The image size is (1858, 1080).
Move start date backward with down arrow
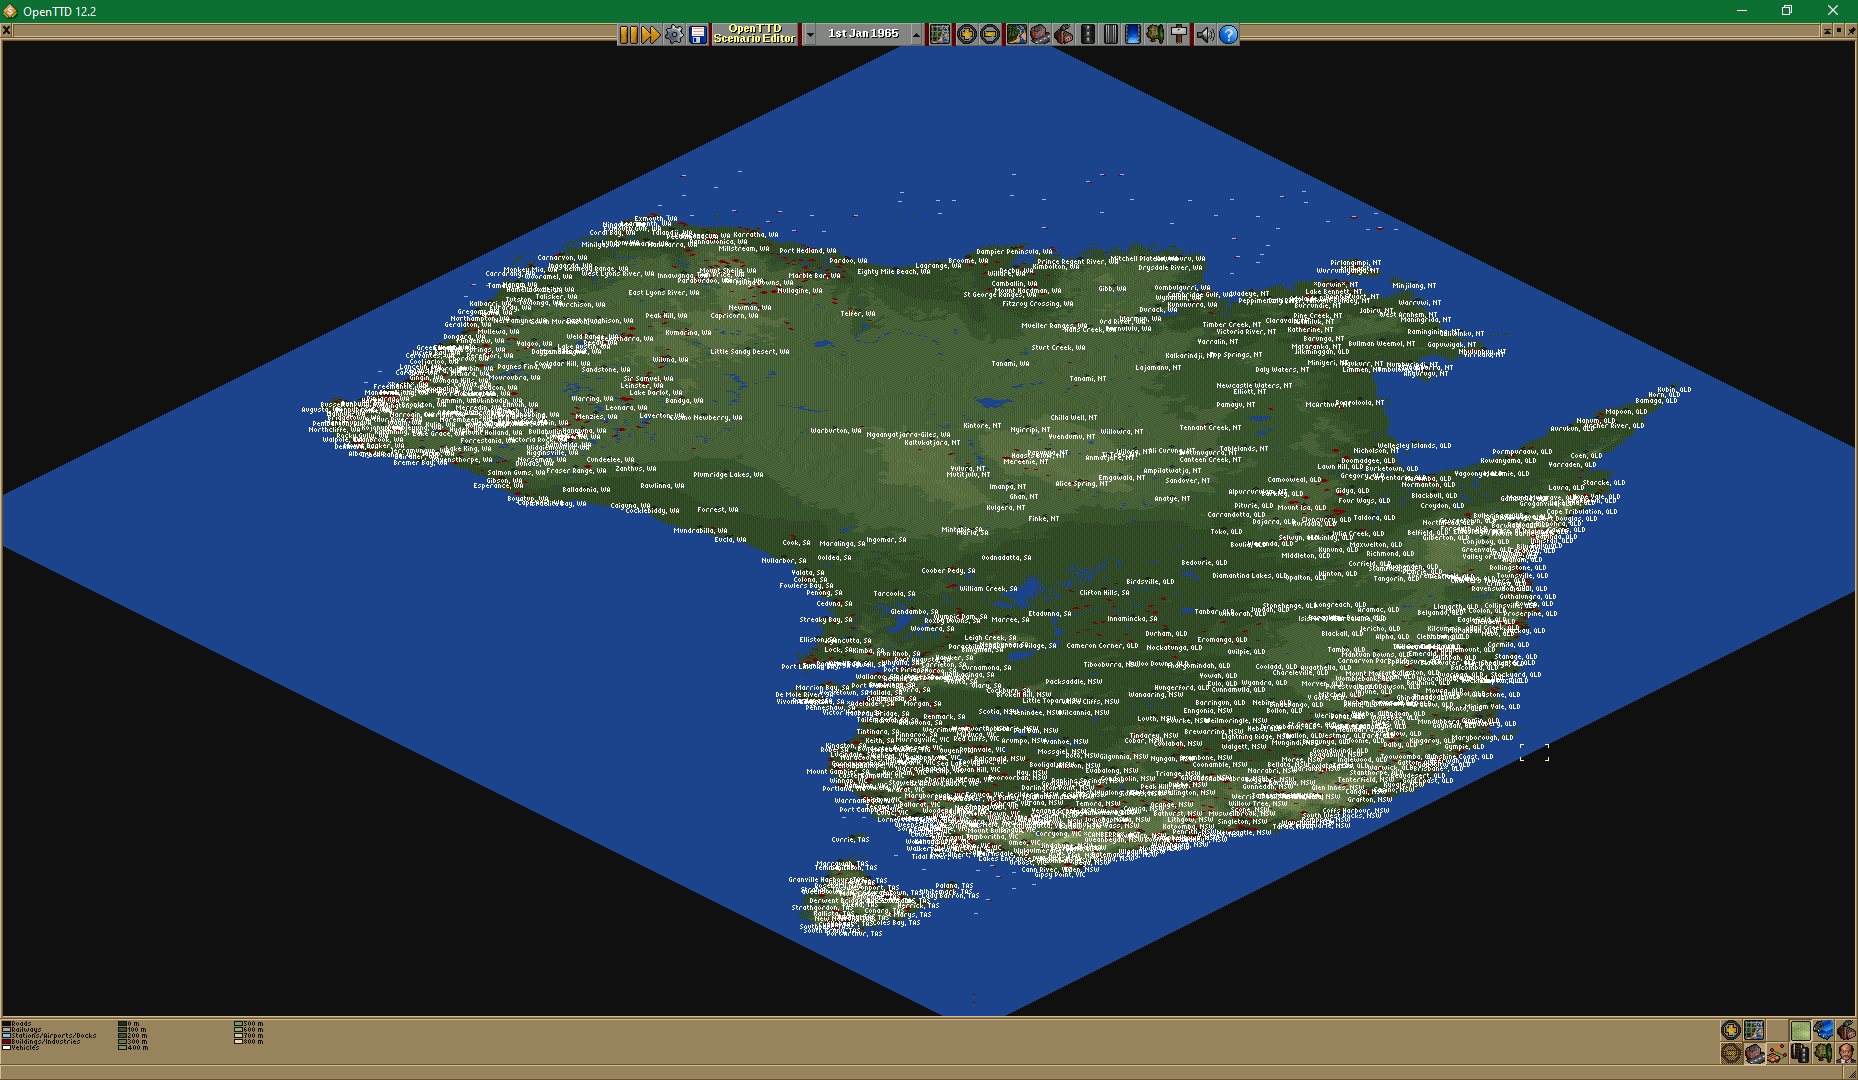(x=809, y=34)
